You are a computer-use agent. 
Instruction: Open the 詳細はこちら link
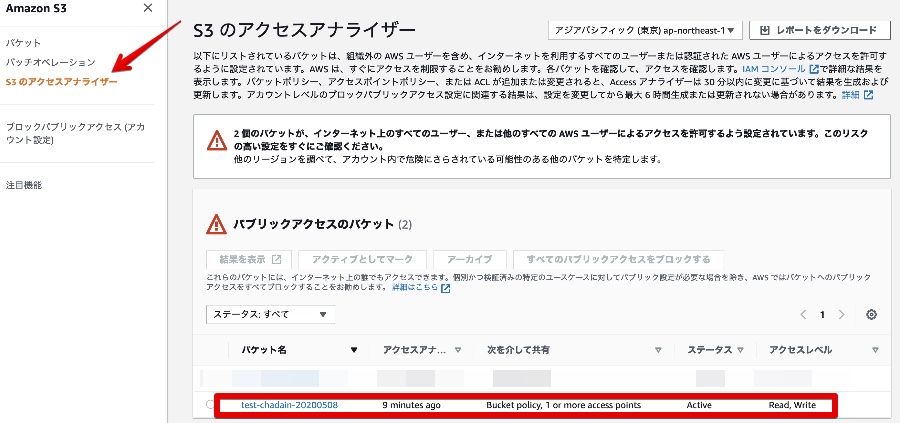(x=414, y=287)
